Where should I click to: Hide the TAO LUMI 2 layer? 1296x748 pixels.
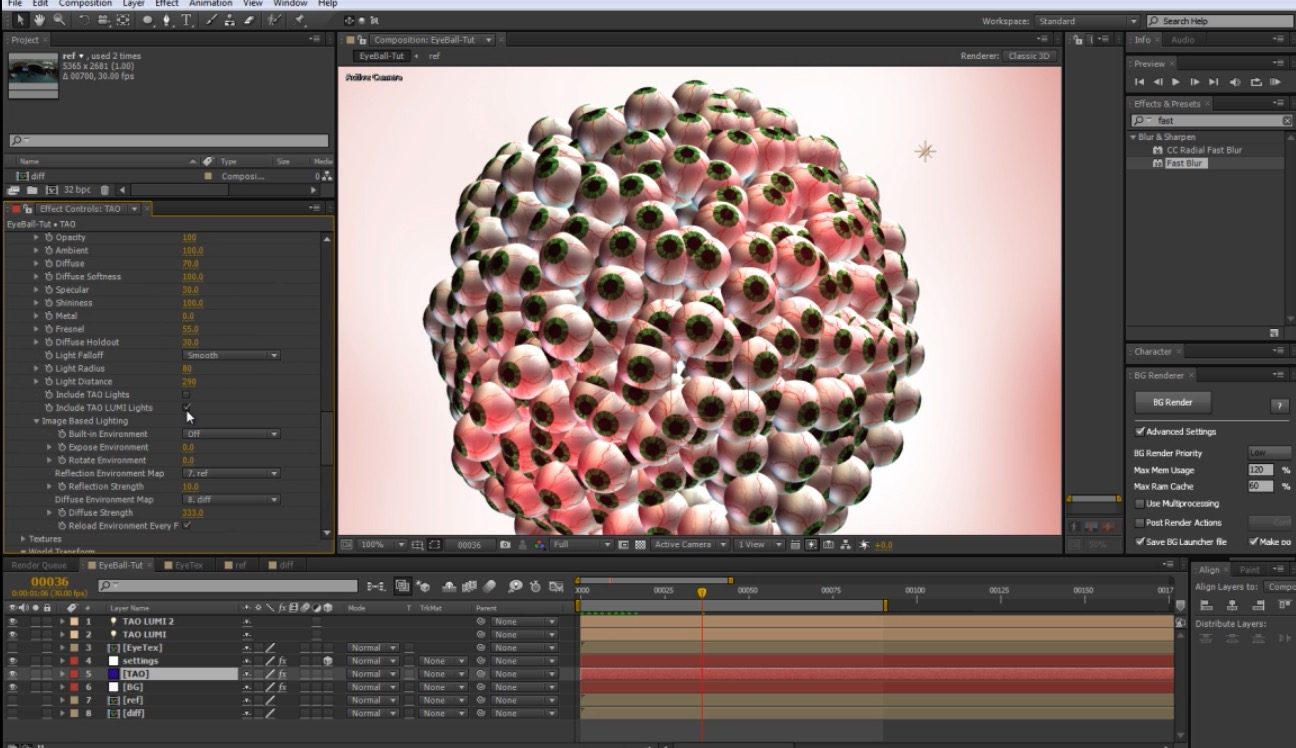[13, 621]
